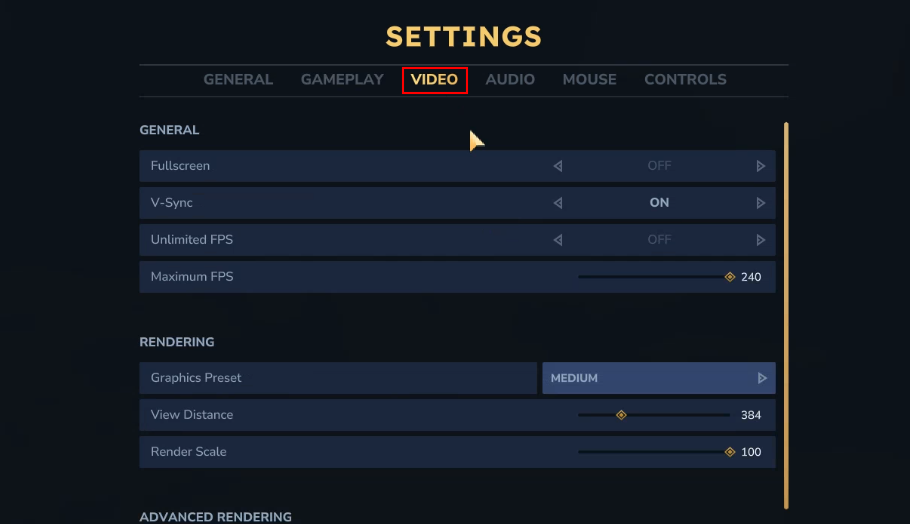Click right arrow on Unlimited FPS row
The width and height of the screenshot is (910, 524).
(x=761, y=240)
